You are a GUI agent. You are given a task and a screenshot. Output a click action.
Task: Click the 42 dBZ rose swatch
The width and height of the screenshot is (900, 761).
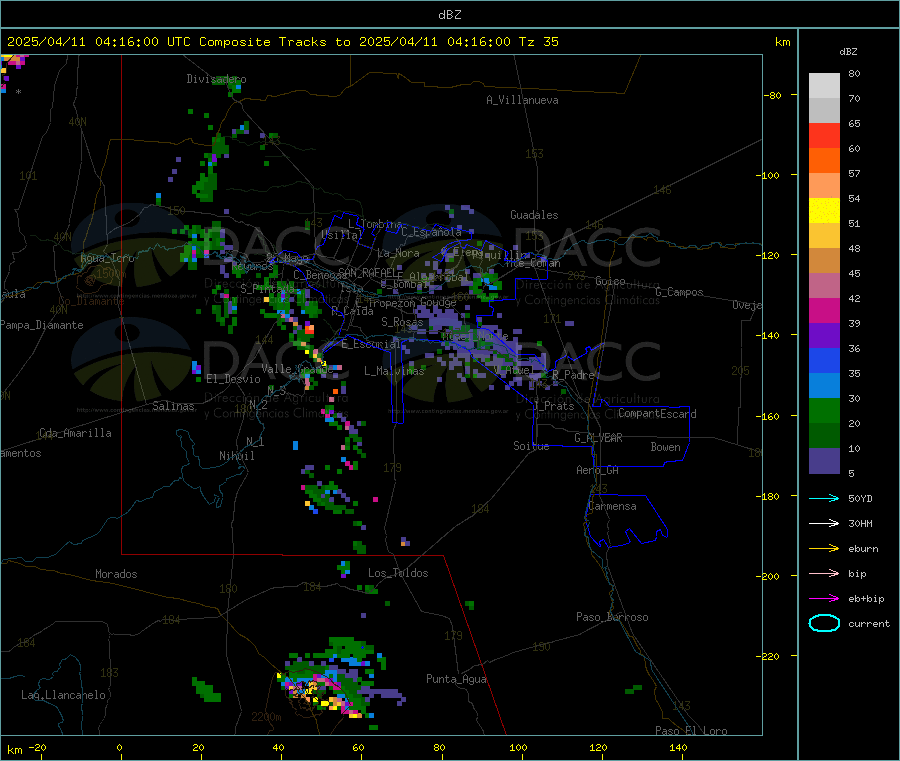click(x=824, y=285)
